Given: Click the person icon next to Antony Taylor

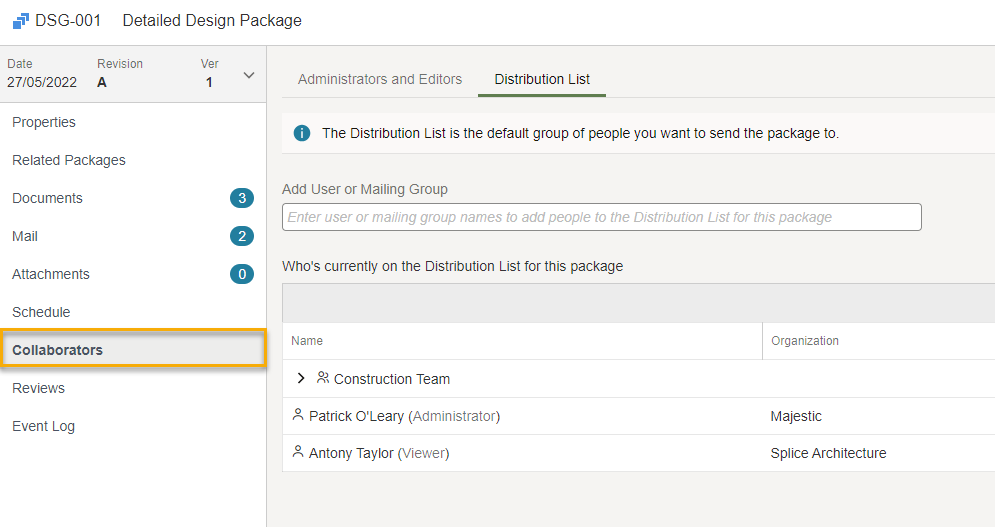Looking at the screenshot, I should pyautogui.click(x=298, y=451).
